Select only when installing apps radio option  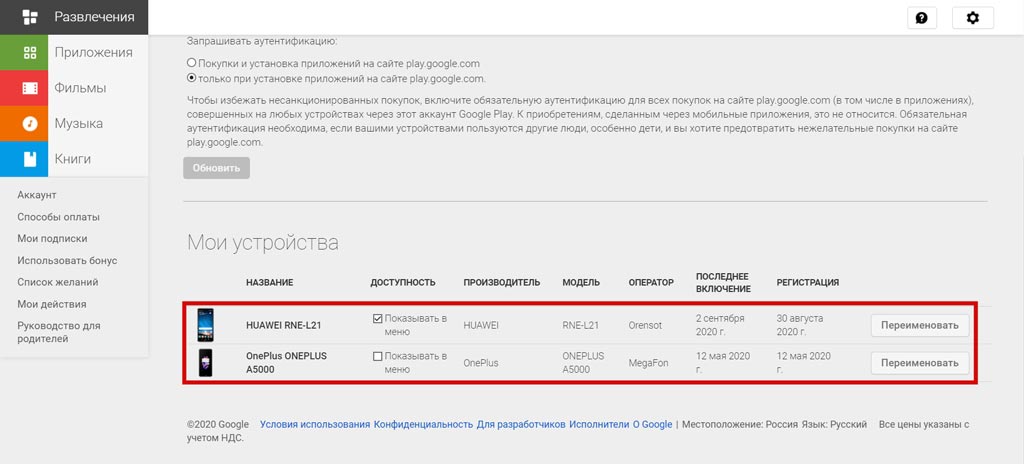(191, 78)
